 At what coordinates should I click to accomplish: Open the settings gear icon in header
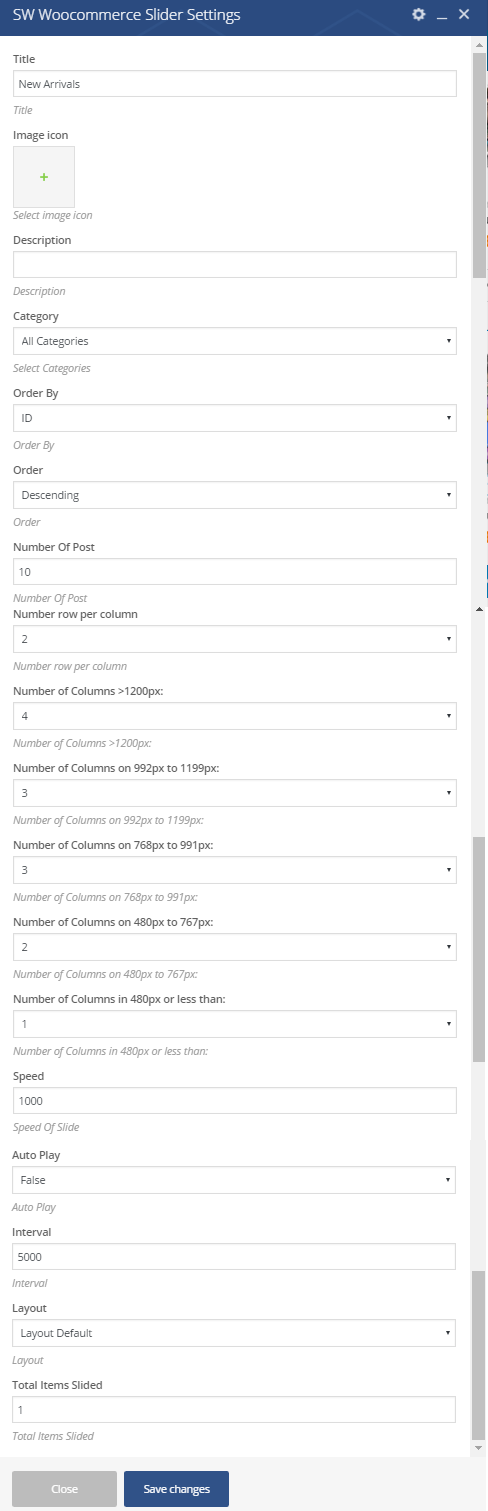419,15
